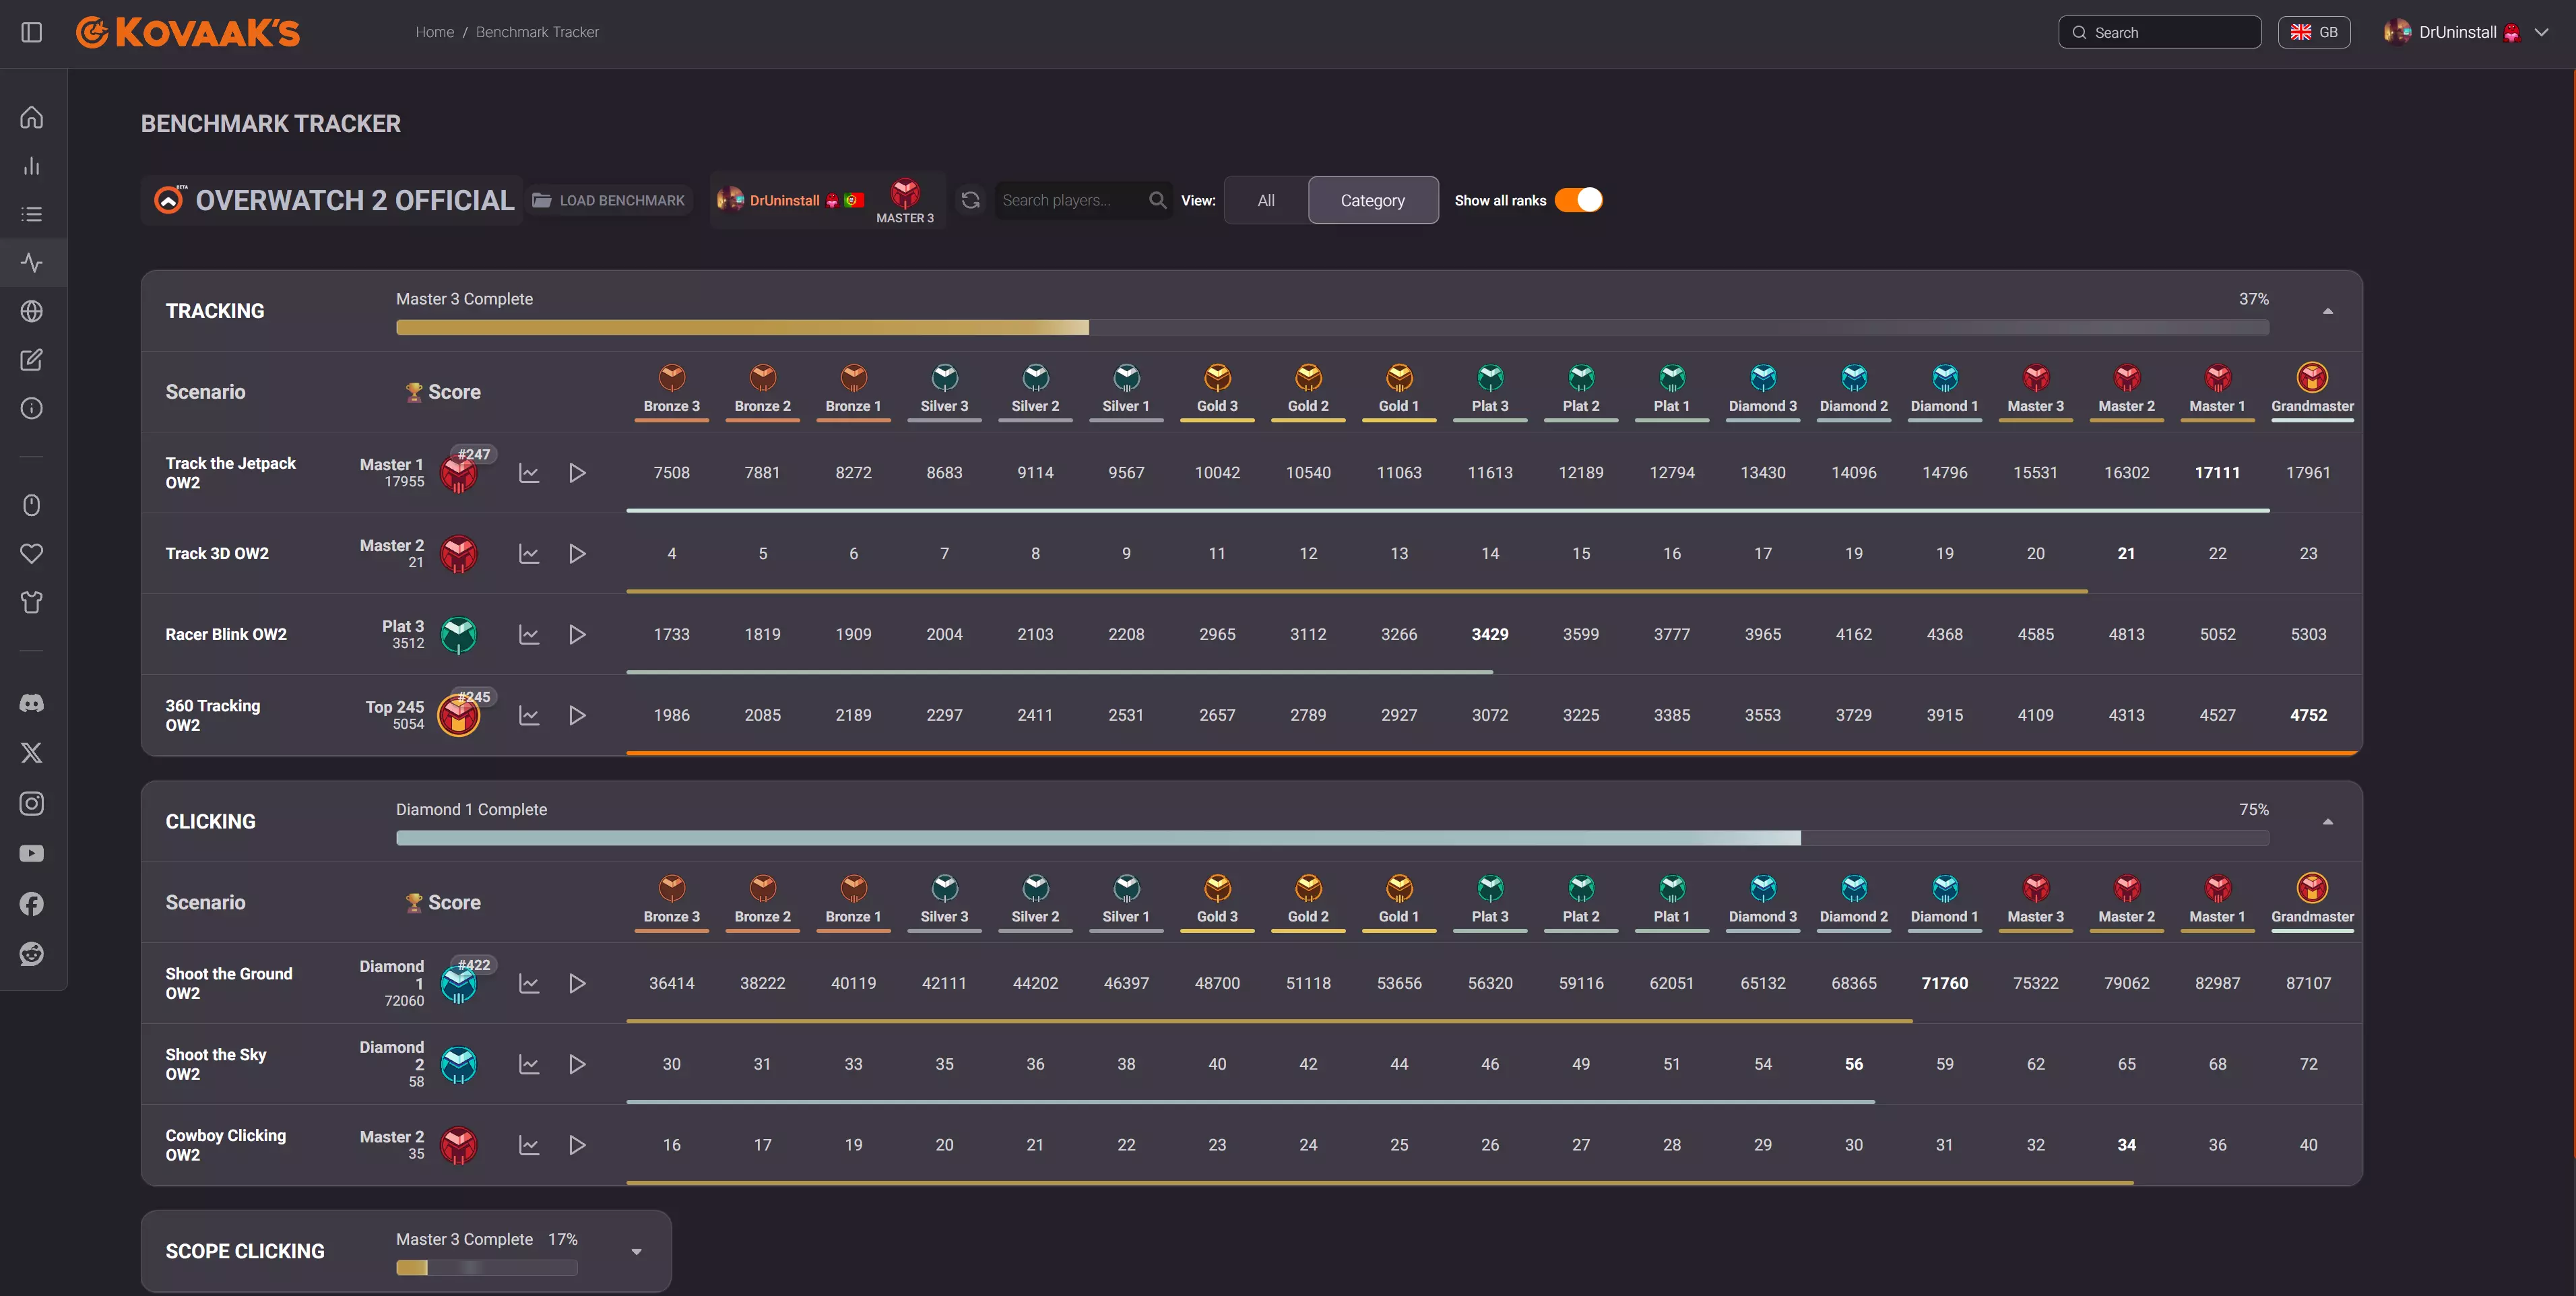The height and width of the screenshot is (1296, 2576).
Task: Open the home icon in sidebar
Action: [x=32, y=117]
